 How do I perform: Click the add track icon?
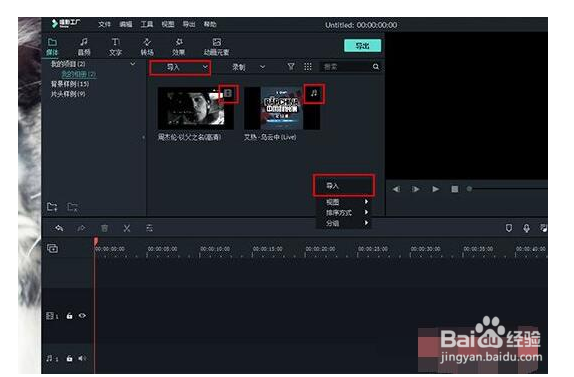click(52, 249)
